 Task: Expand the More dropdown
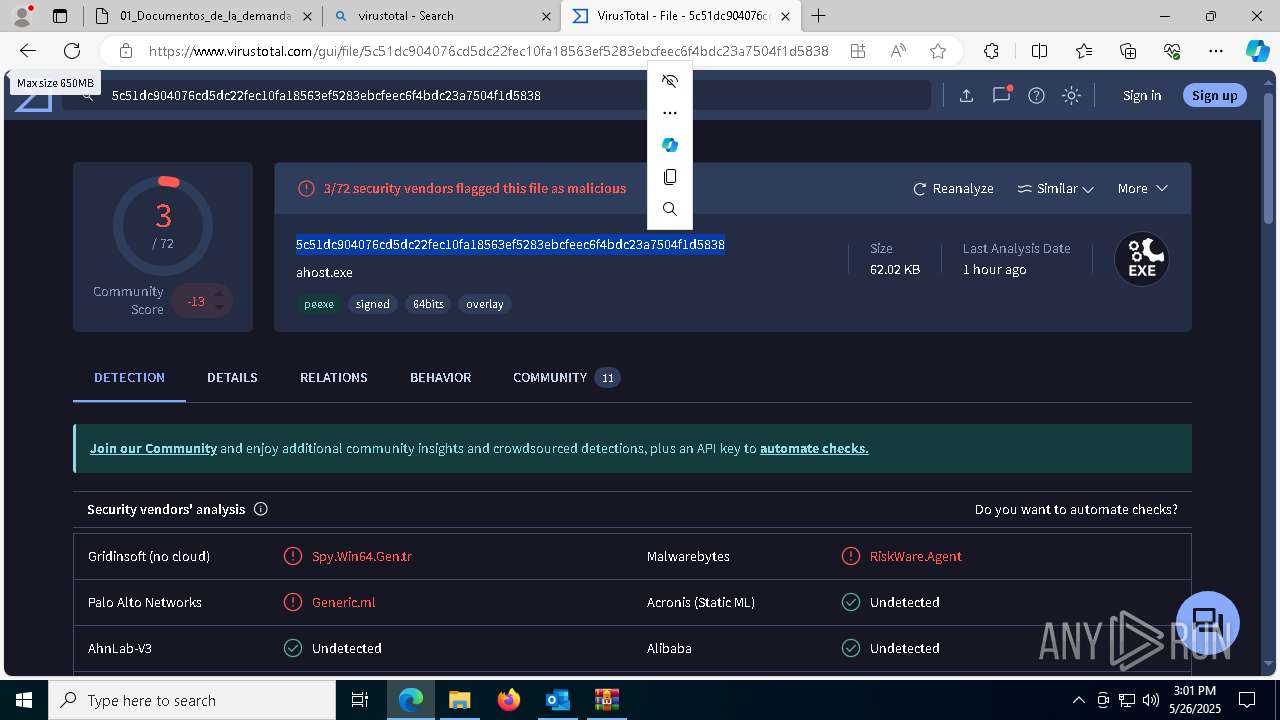click(x=1142, y=188)
